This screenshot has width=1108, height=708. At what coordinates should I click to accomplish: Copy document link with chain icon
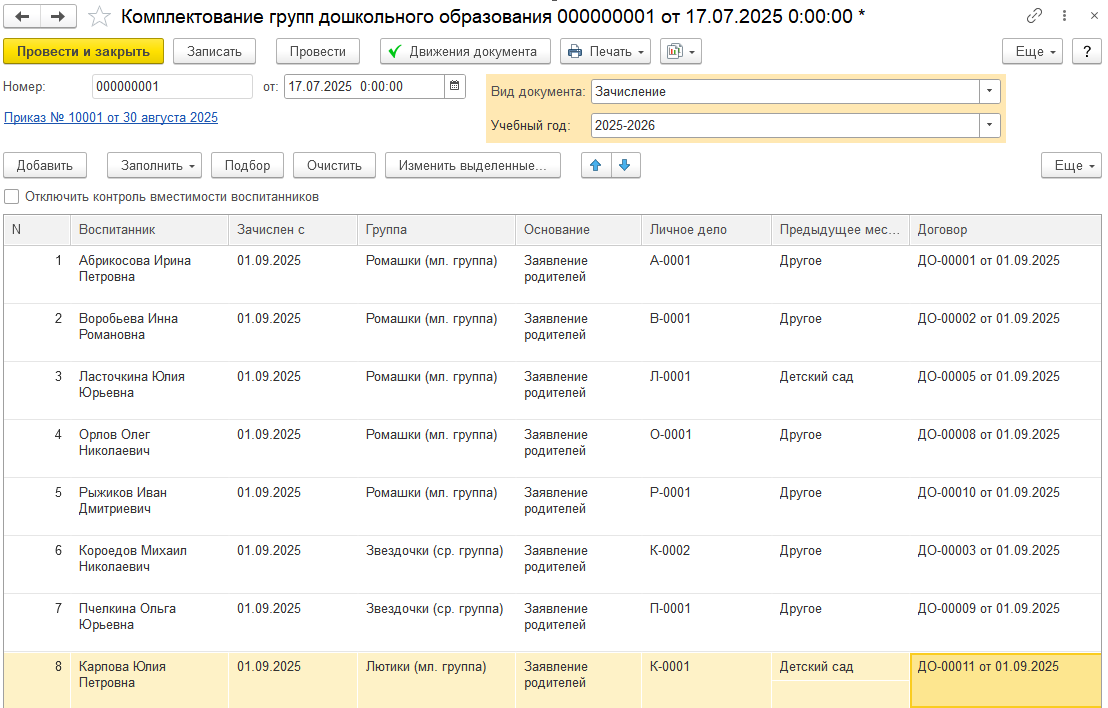(x=1034, y=17)
